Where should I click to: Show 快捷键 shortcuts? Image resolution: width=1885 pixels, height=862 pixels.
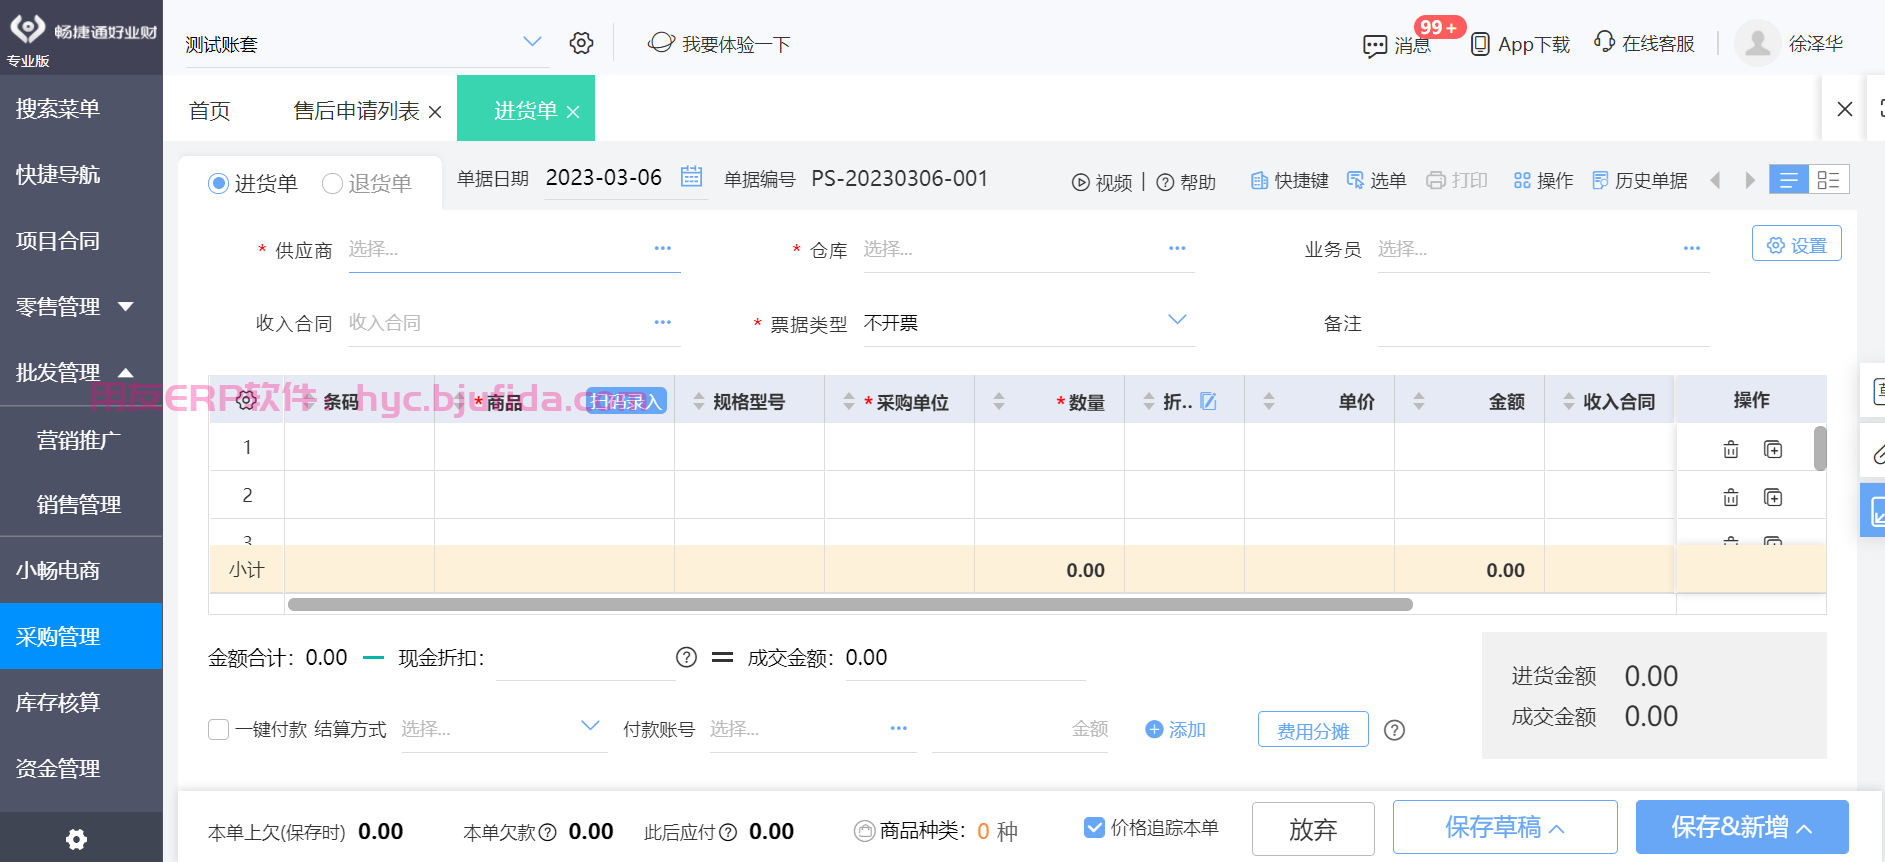pyautogui.click(x=1290, y=180)
